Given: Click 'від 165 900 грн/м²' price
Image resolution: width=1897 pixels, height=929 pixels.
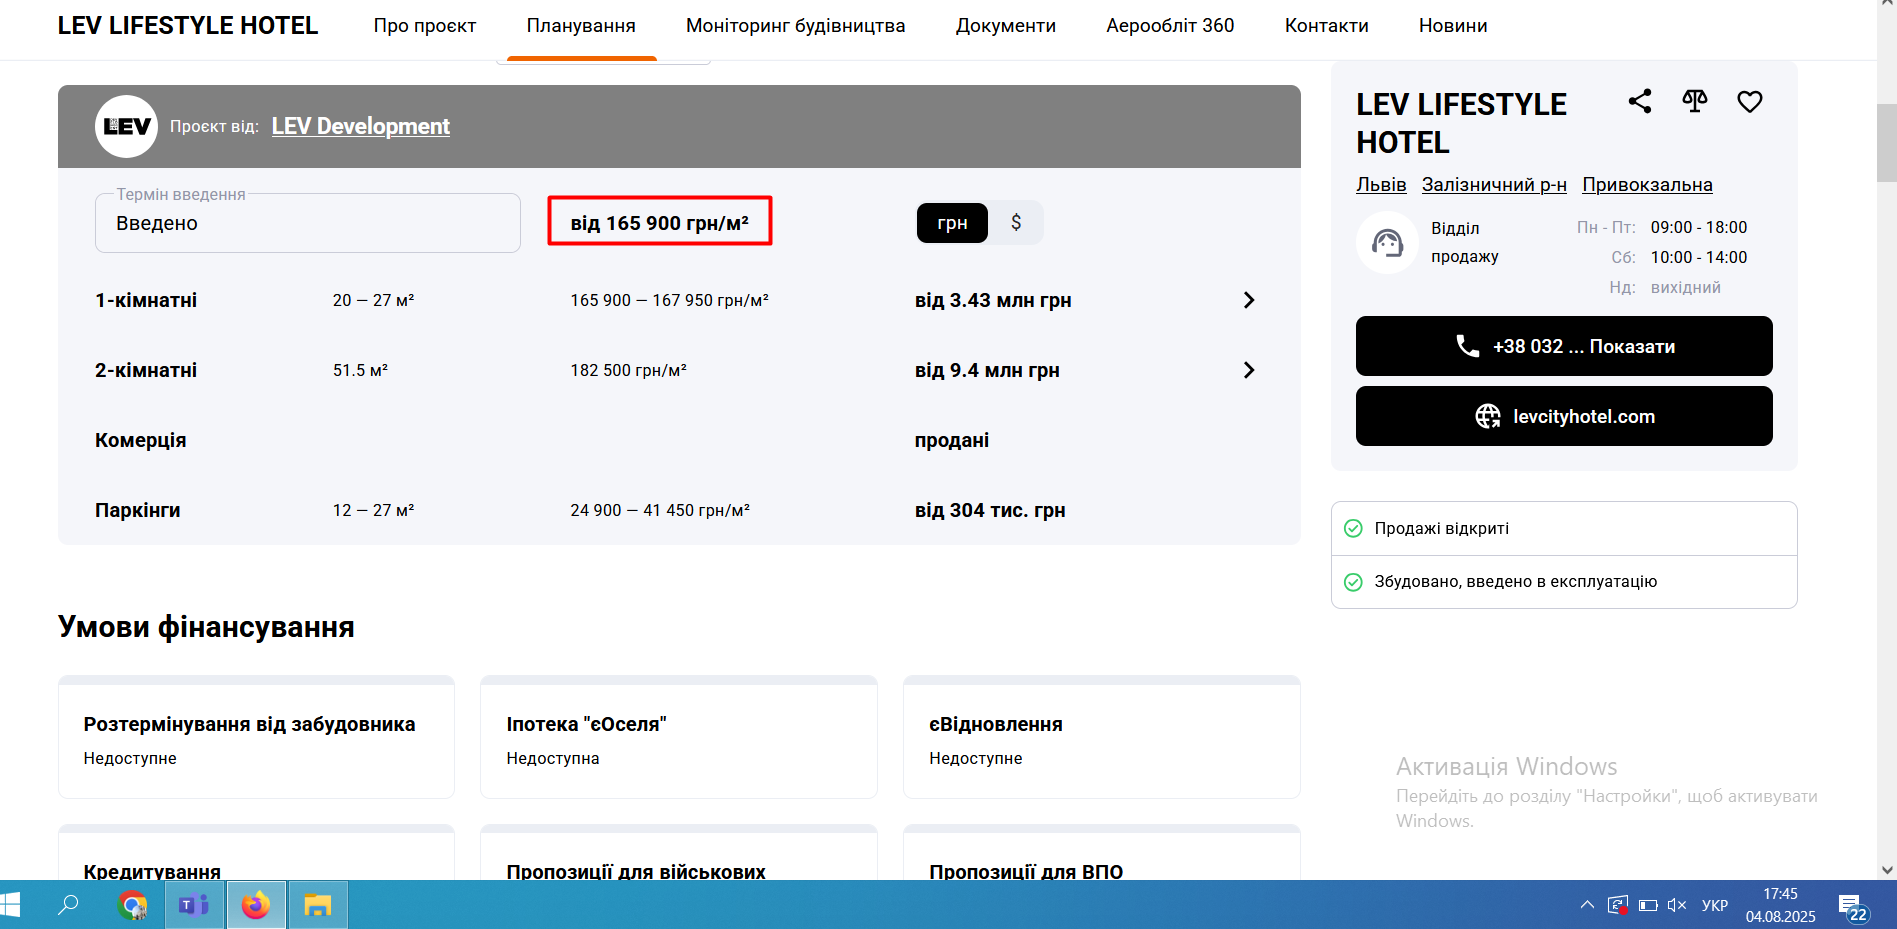Looking at the screenshot, I should pyautogui.click(x=660, y=223).
